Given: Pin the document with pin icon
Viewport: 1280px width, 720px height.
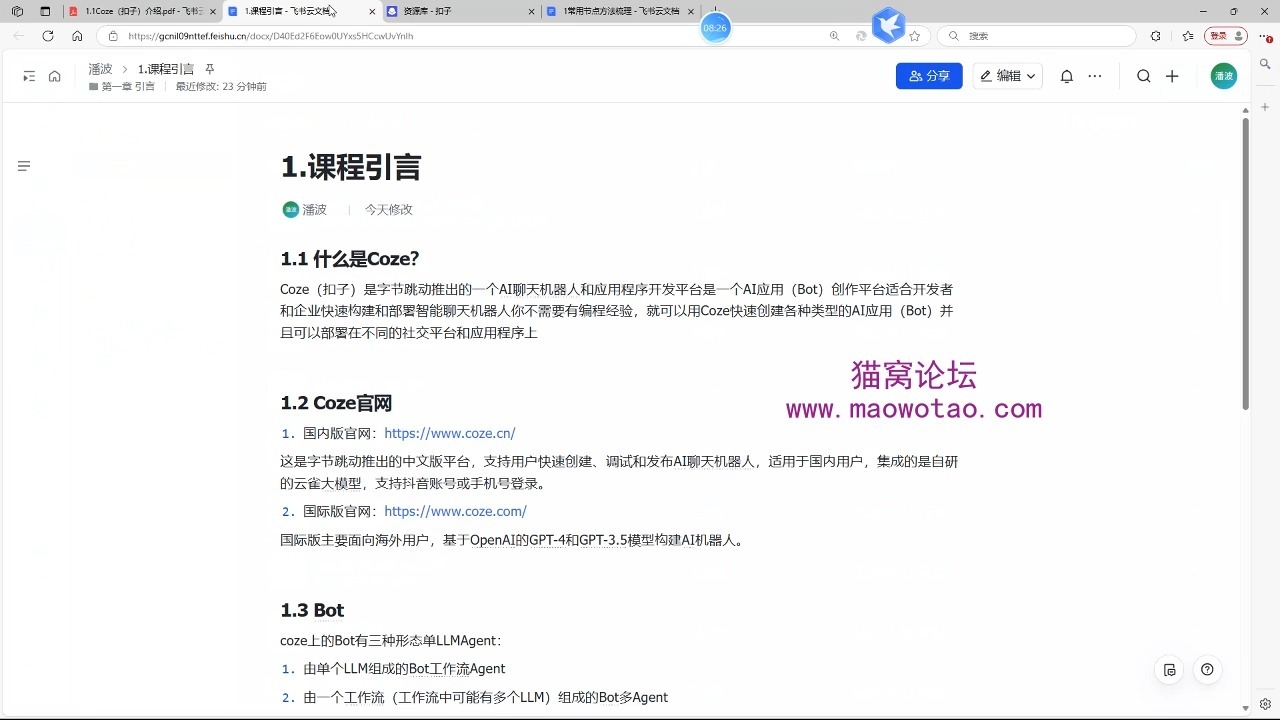Looking at the screenshot, I should coord(210,69).
